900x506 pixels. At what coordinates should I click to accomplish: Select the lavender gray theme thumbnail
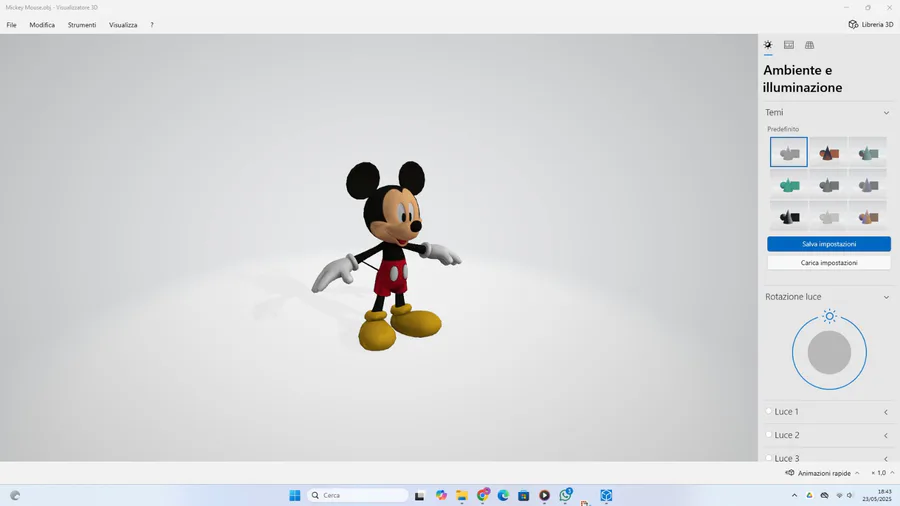point(868,184)
